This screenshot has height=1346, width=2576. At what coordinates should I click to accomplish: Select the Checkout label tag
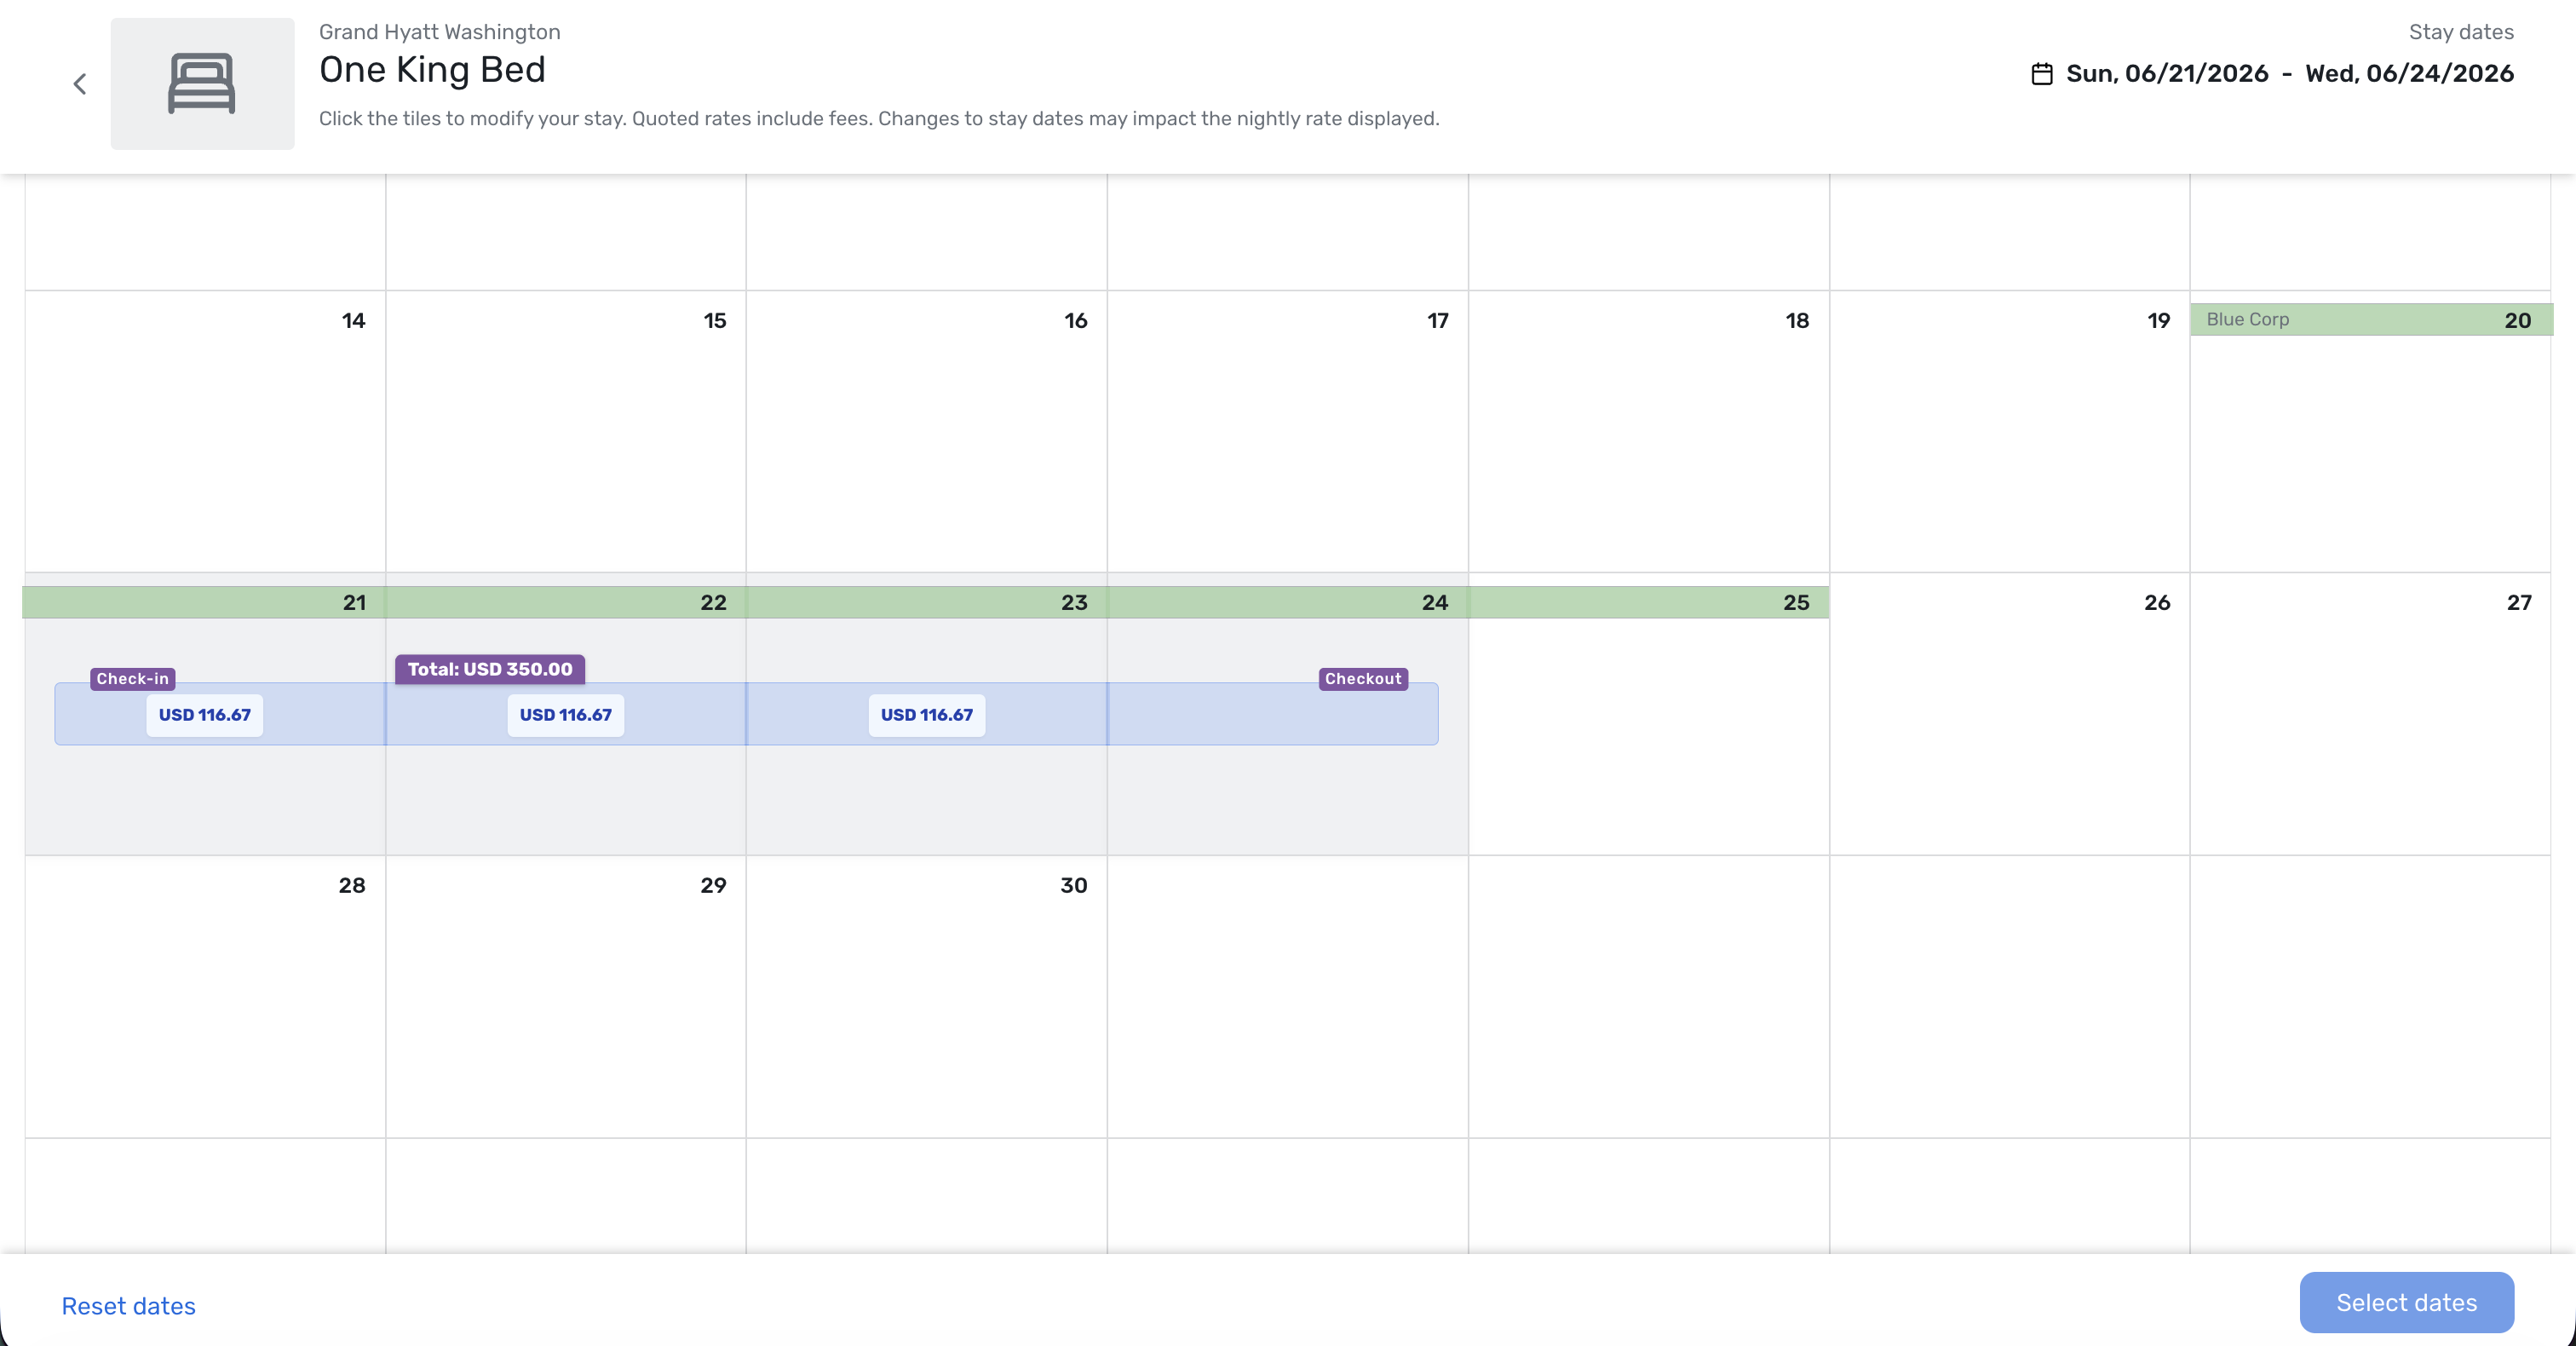(1363, 679)
